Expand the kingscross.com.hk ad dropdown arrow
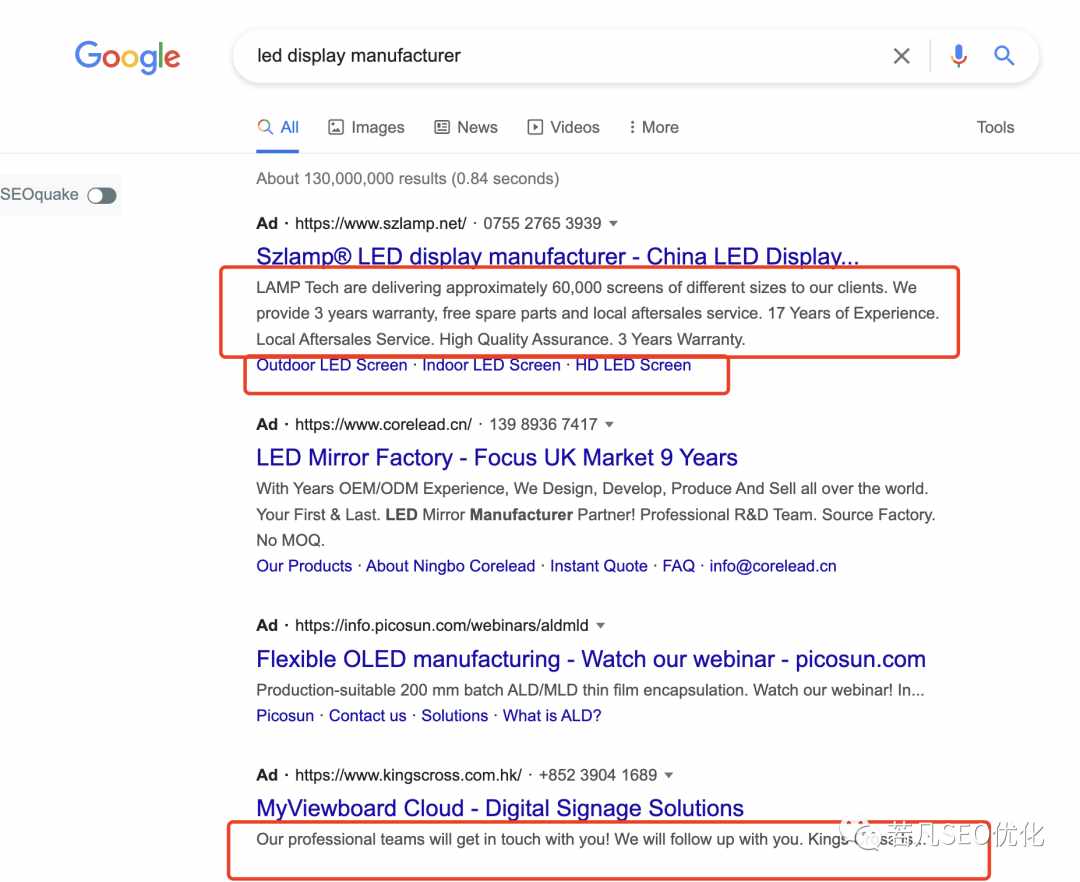The width and height of the screenshot is (1080, 882). pos(668,775)
